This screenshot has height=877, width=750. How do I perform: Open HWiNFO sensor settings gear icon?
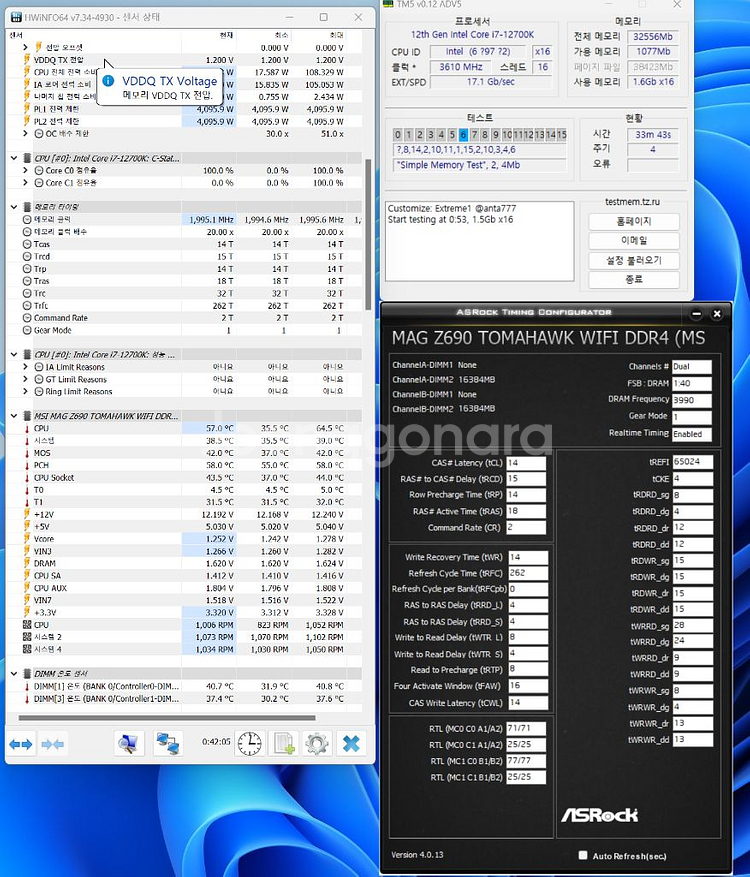(317, 744)
